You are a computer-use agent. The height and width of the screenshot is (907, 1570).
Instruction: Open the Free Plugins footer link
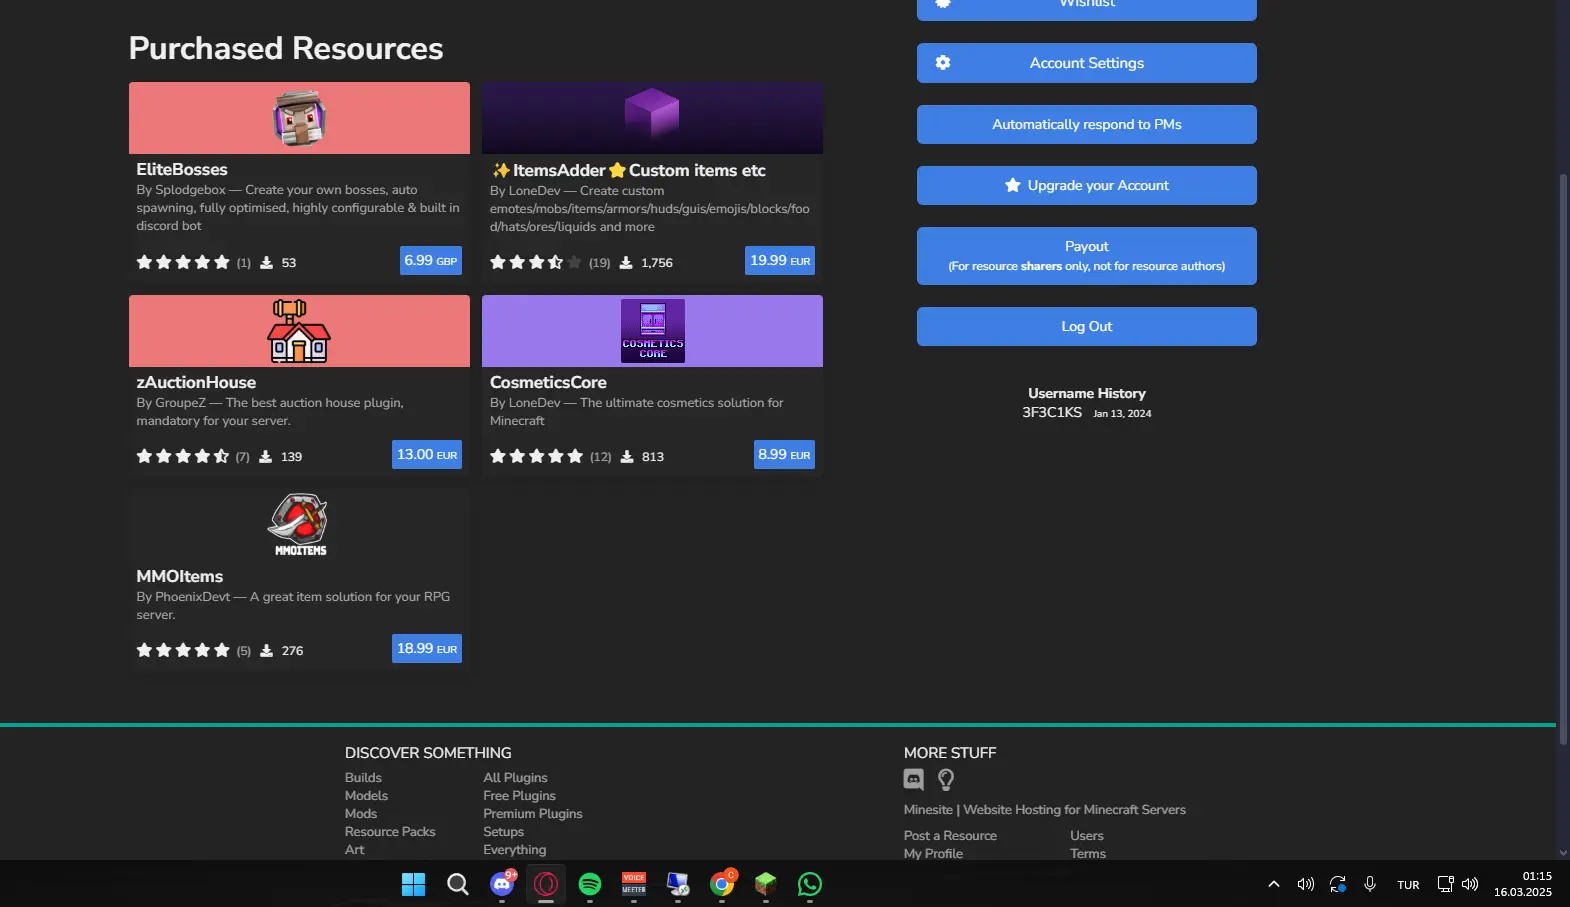pos(519,796)
